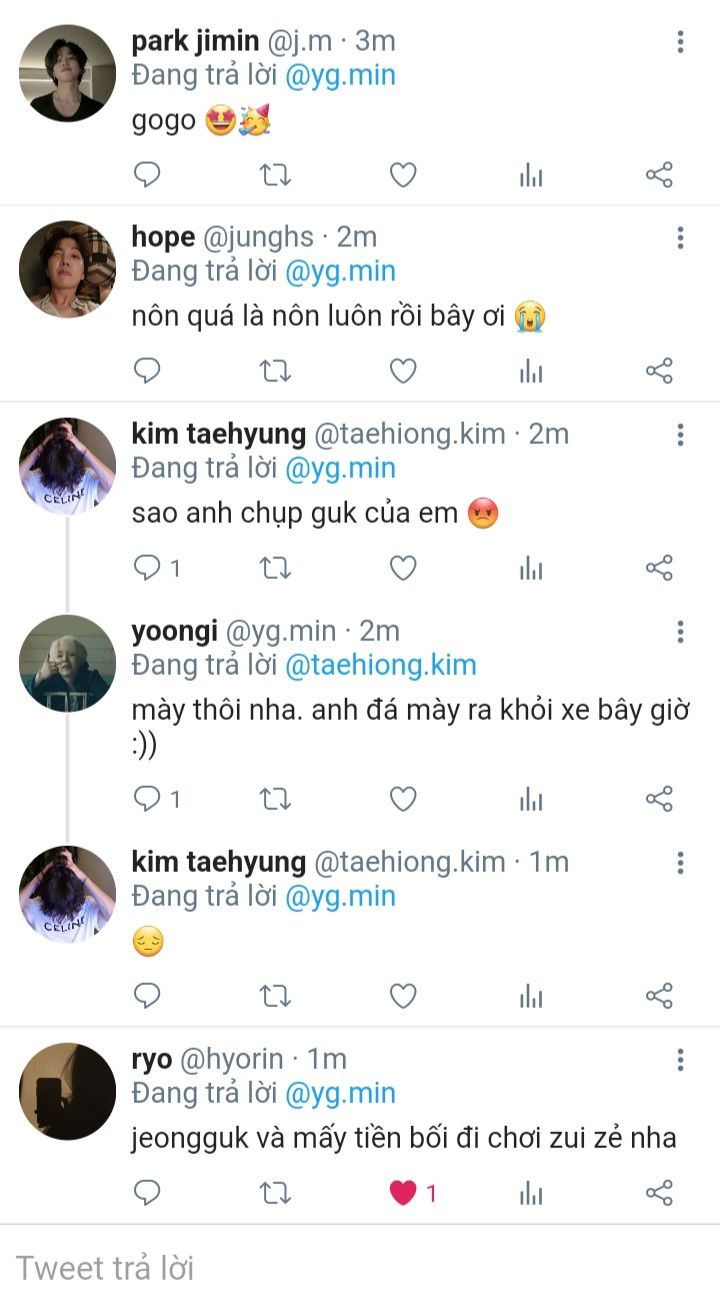The image size is (720, 1310).
Task: Share kim taehyung's "sao anh chụp guk" tweet
Action: click(659, 568)
